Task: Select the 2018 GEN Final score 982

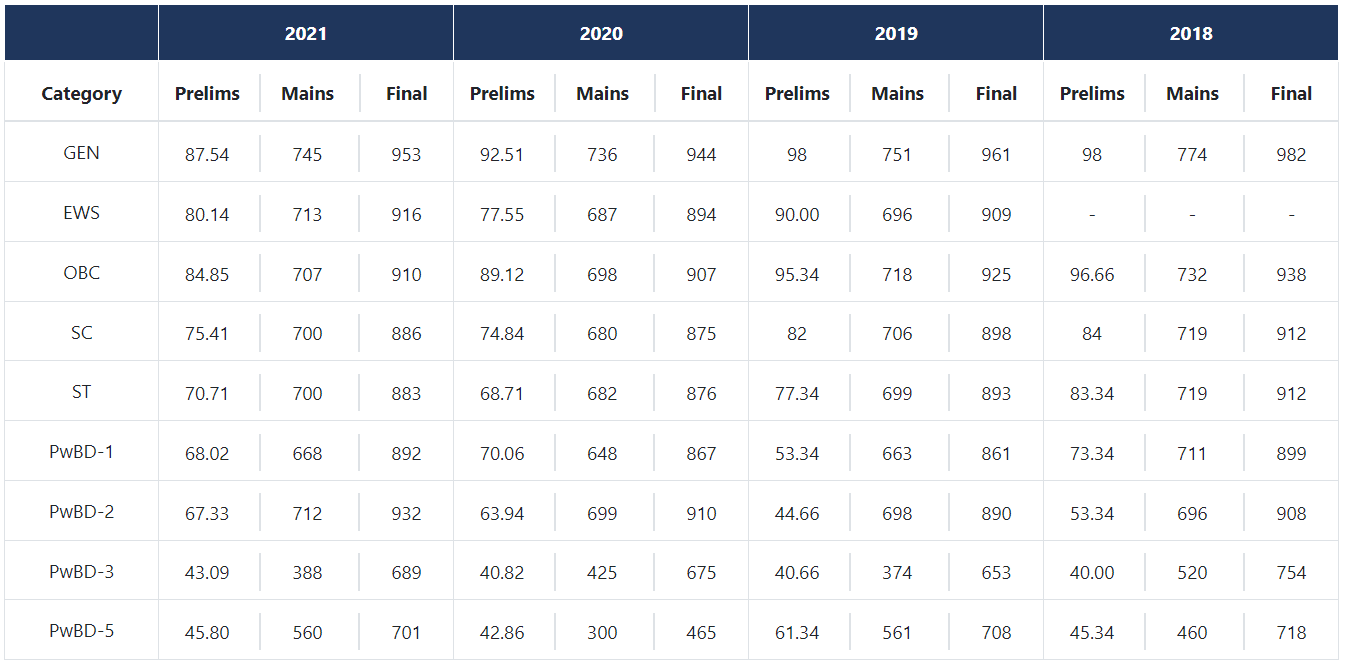Action: pyautogui.click(x=1291, y=155)
